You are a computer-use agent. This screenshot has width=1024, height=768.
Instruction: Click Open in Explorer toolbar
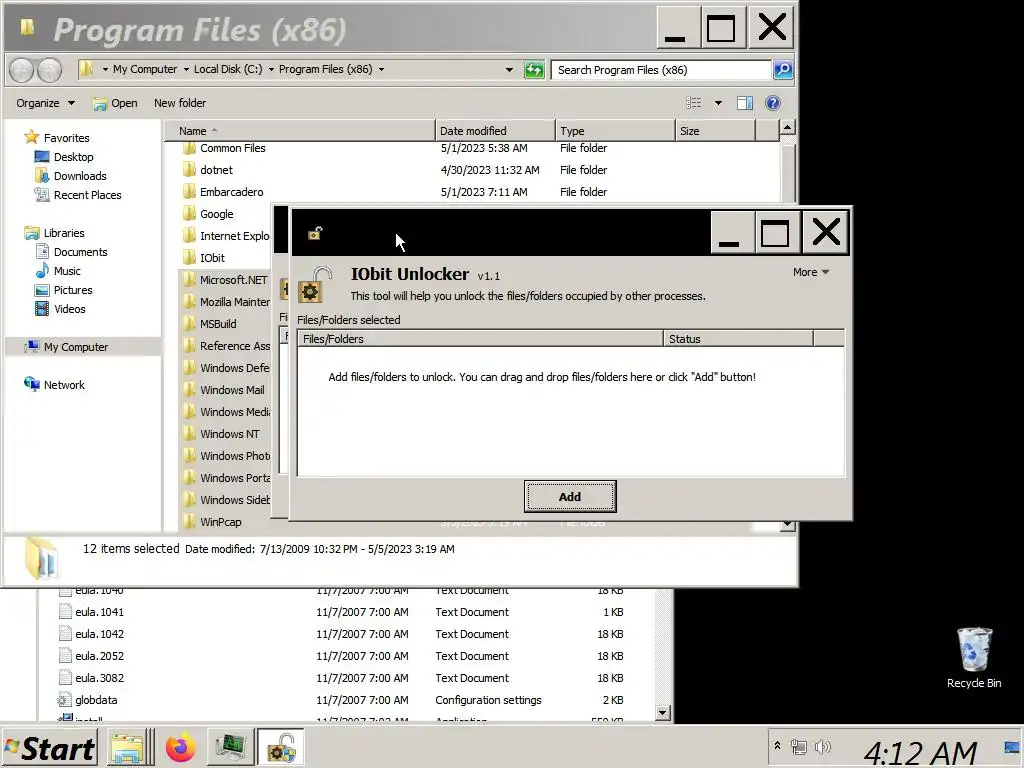point(115,103)
